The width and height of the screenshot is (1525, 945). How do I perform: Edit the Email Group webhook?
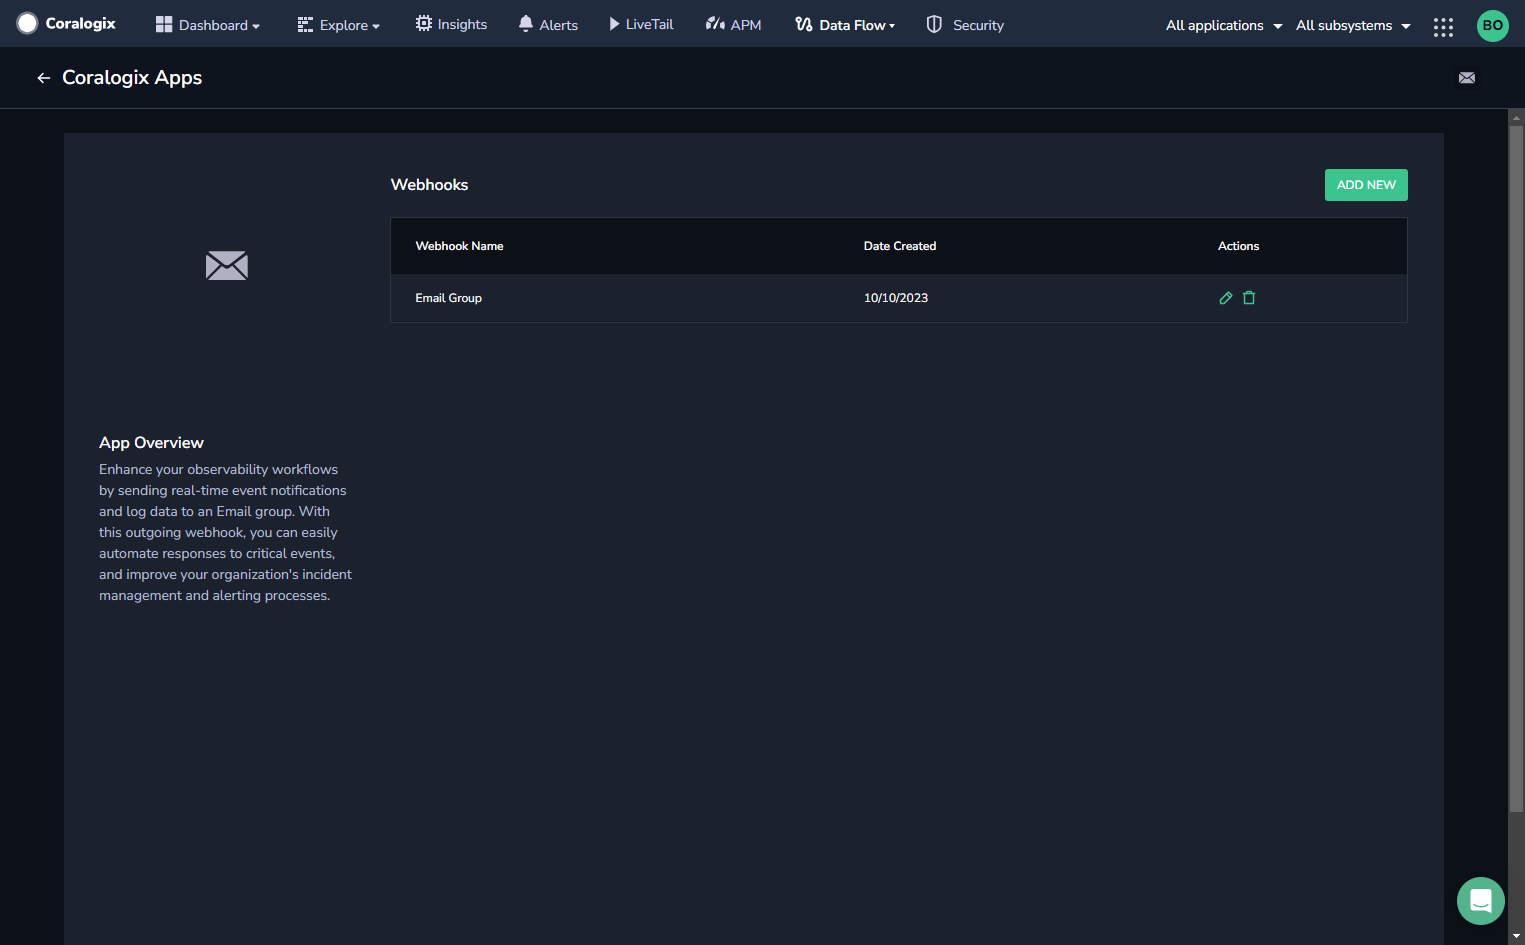(1226, 298)
